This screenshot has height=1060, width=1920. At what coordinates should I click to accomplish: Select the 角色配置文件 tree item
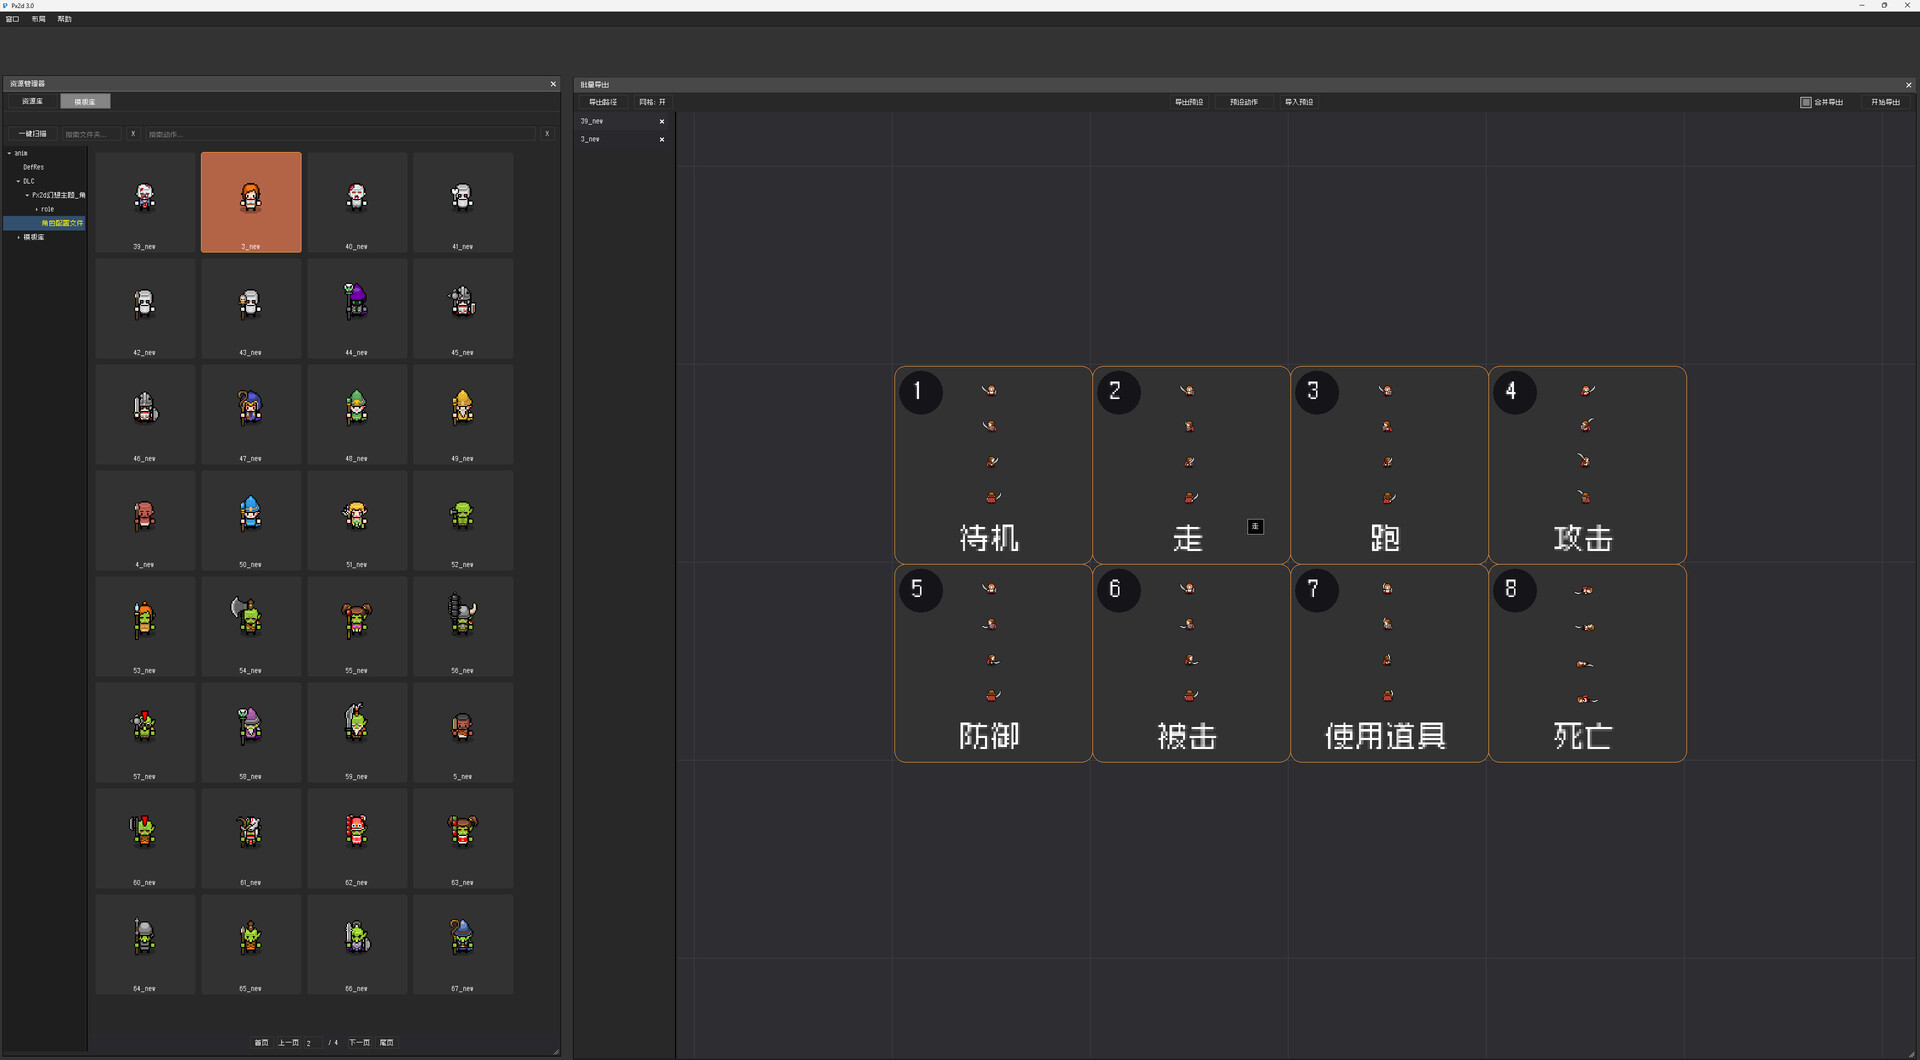tap(62, 223)
